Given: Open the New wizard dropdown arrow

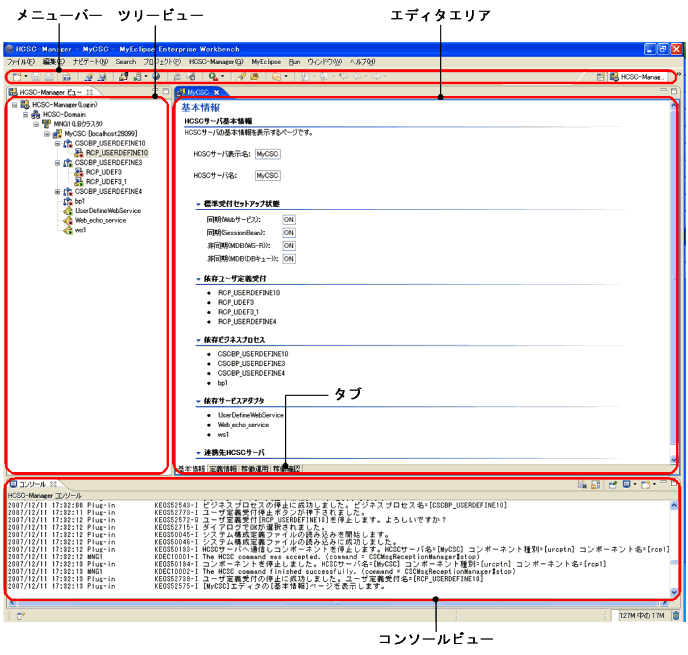Looking at the screenshot, I should 25,77.
